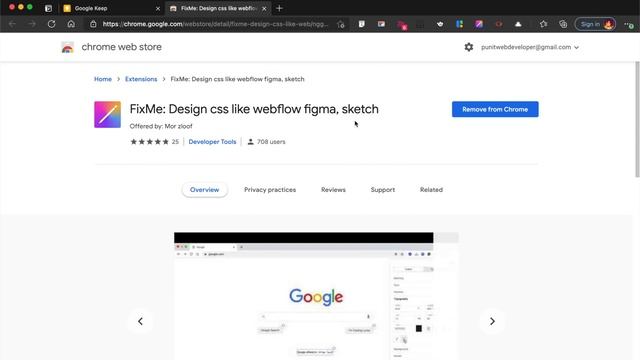
Task: Click the 'Offered by: Mor zloof' text
Action: [x=161, y=126]
